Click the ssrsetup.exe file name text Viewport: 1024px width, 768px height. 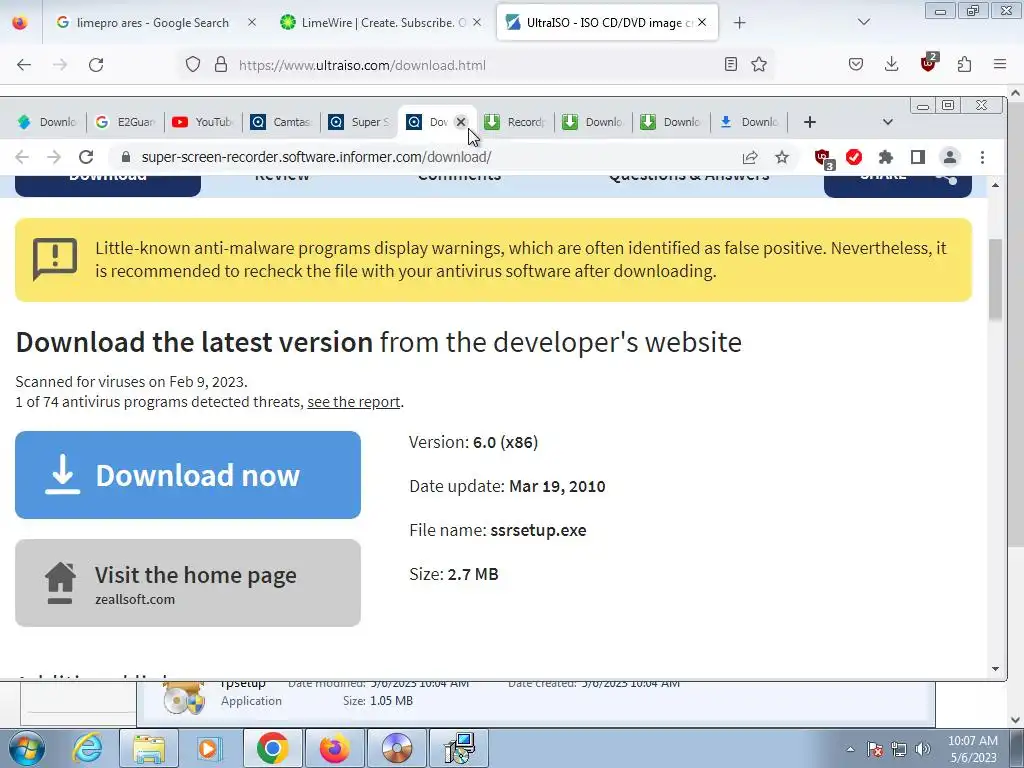coord(538,530)
